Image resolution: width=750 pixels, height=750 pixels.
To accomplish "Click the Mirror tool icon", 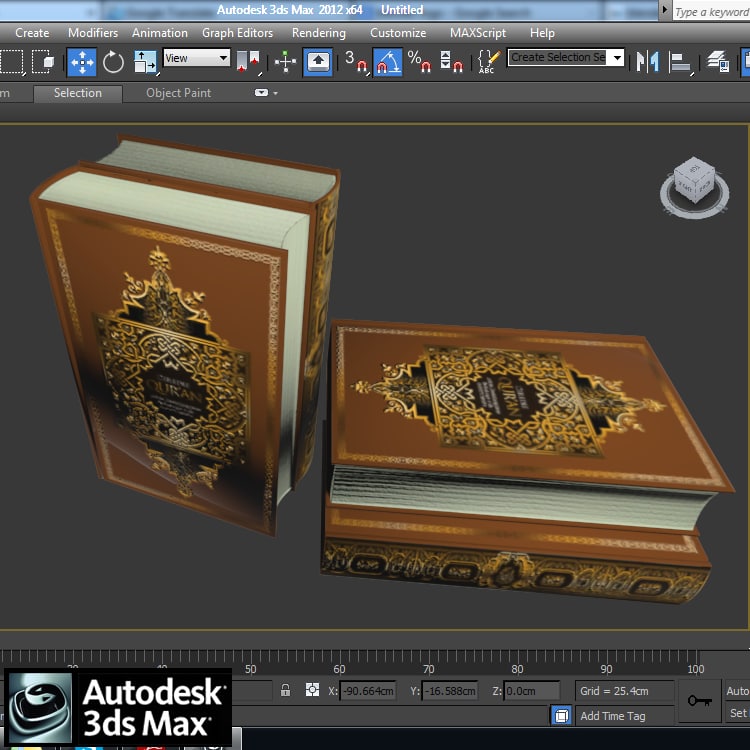I will [x=647, y=61].
